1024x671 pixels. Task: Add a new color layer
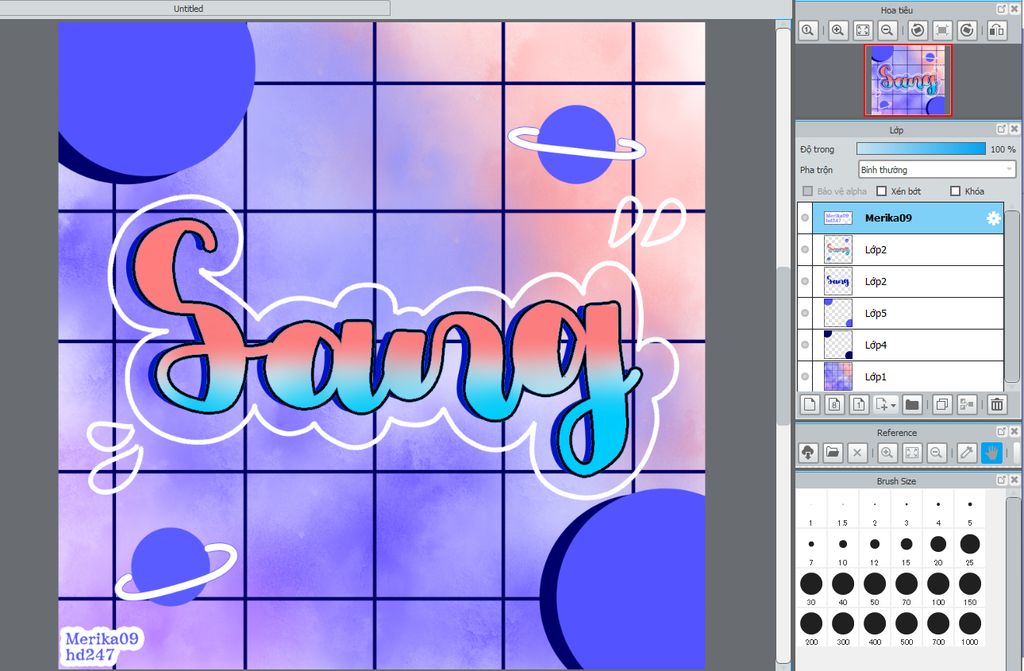[x=810, y=404]
